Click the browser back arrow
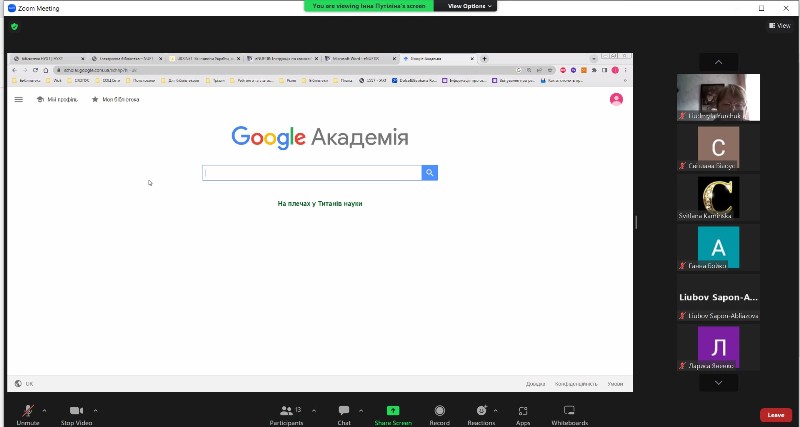 (x=14, y=70)
